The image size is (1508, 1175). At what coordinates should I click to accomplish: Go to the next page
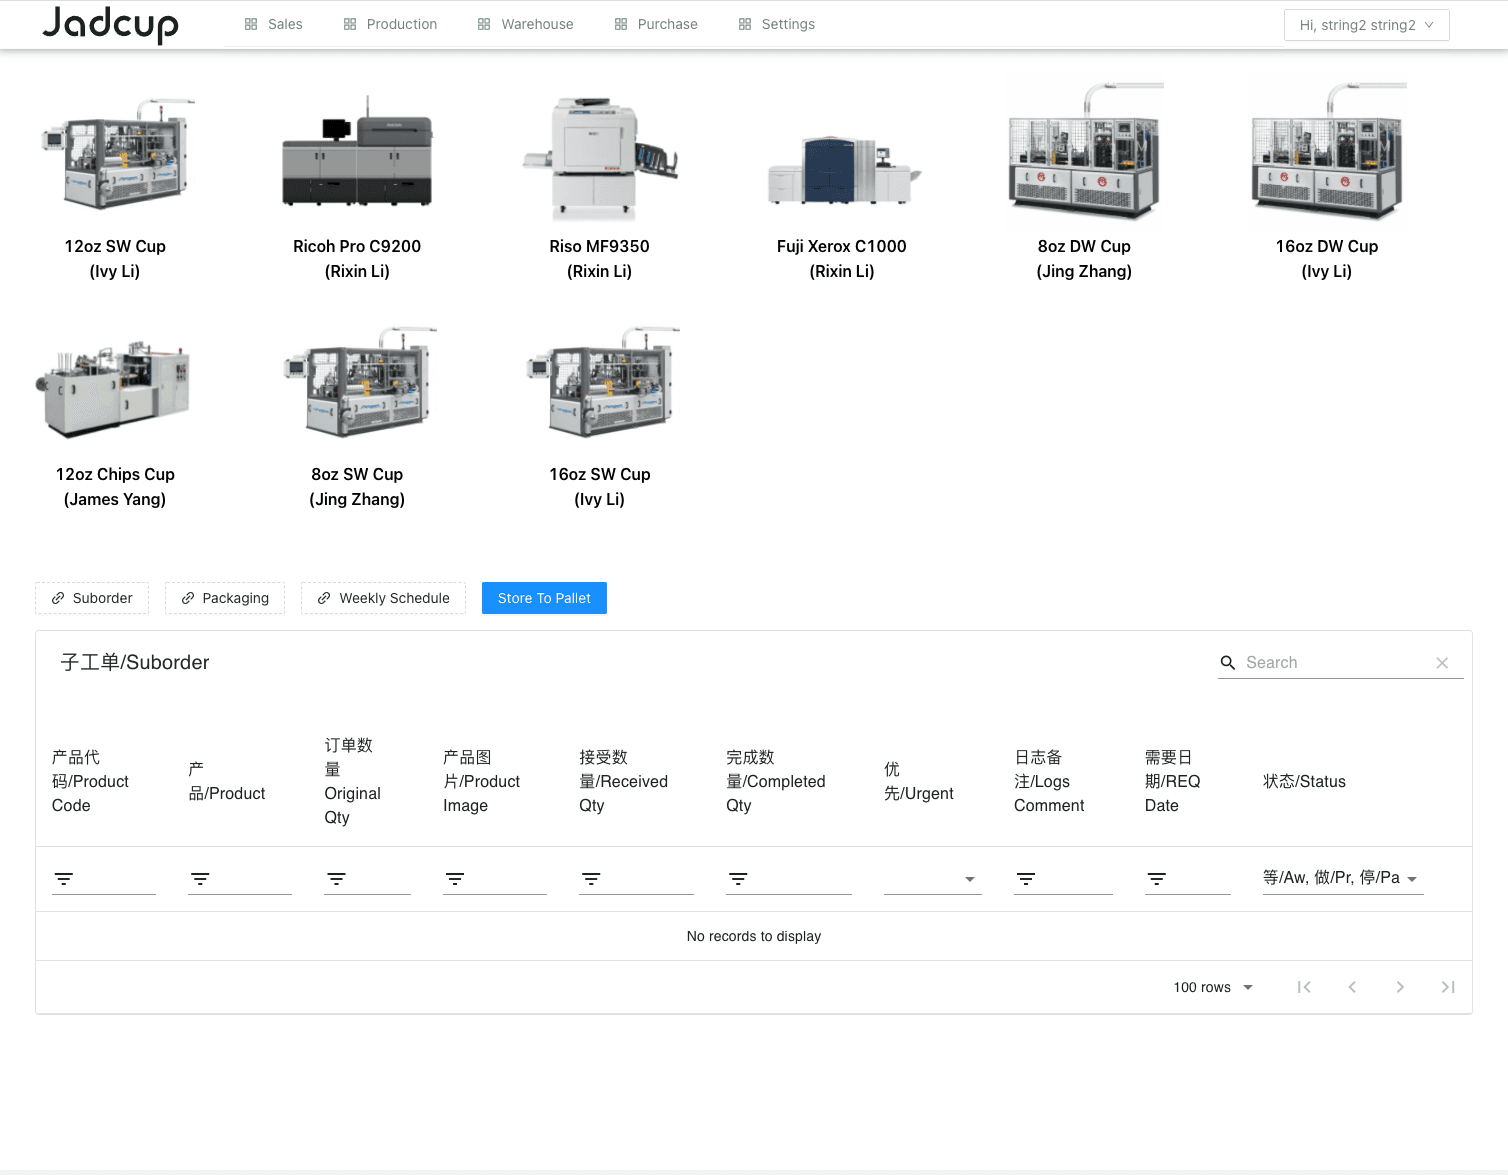[1400, 987]
